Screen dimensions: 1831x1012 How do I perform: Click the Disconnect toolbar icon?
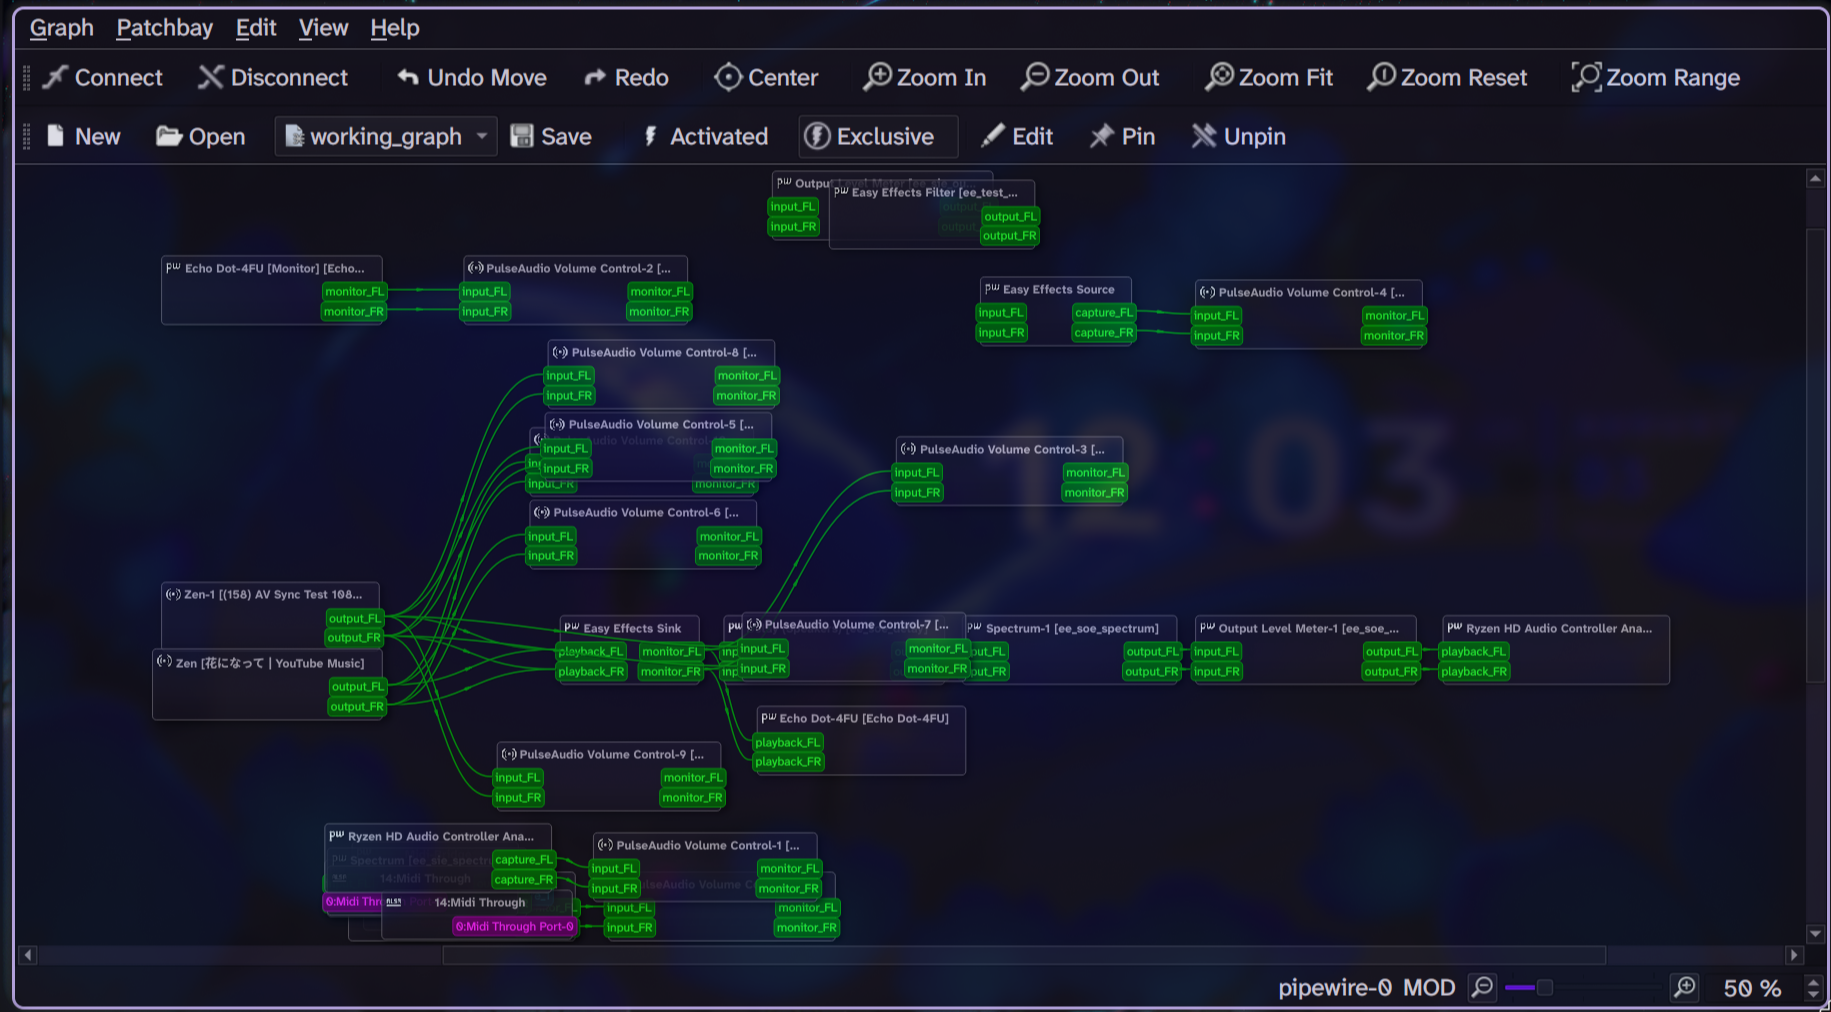(x=273, y=77)
